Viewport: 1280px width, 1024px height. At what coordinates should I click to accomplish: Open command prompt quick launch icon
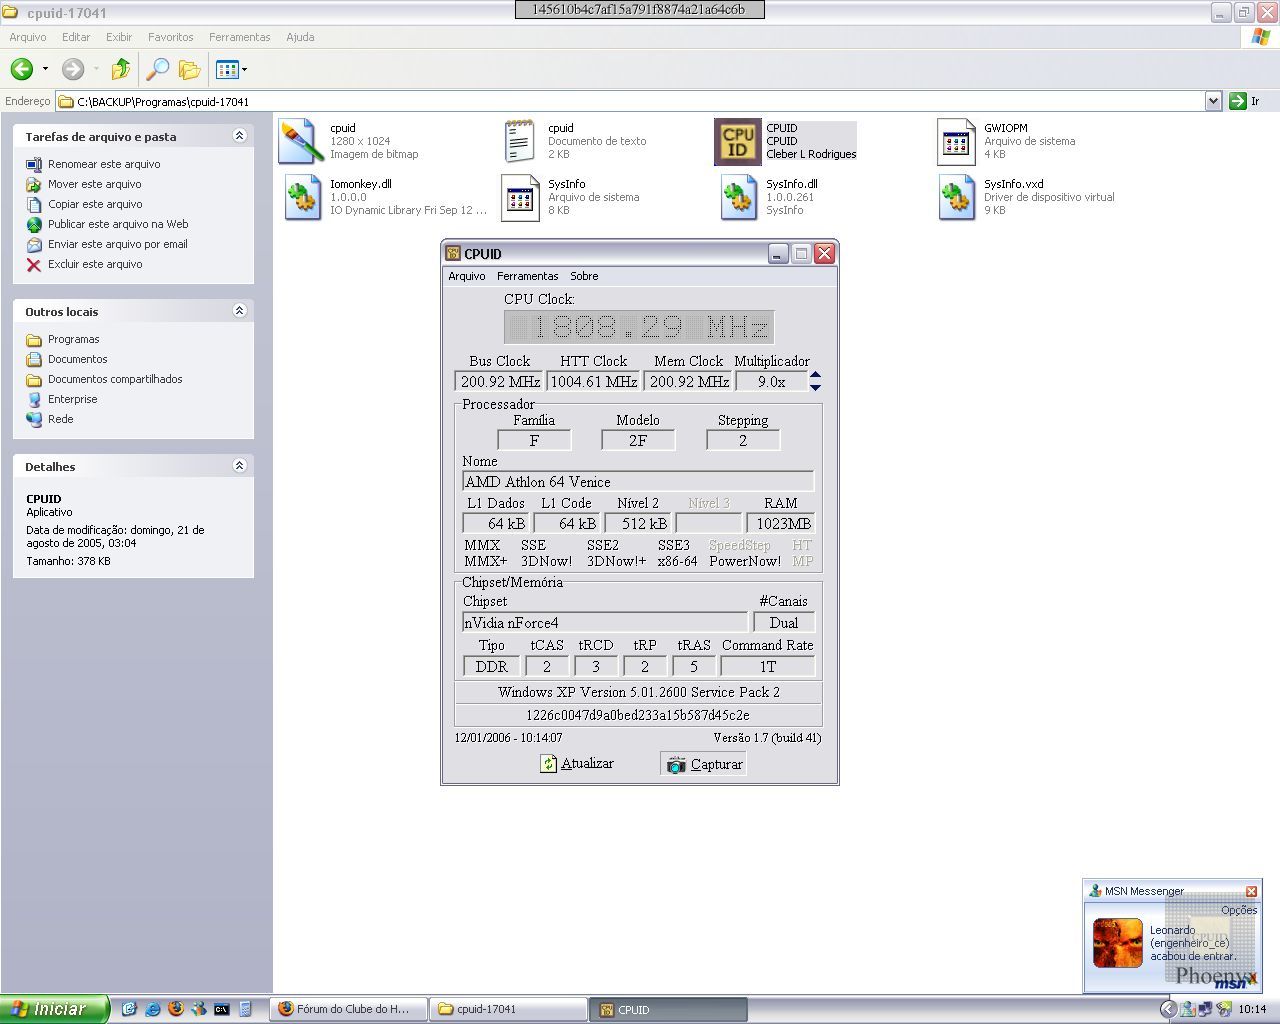(222, 1009)
